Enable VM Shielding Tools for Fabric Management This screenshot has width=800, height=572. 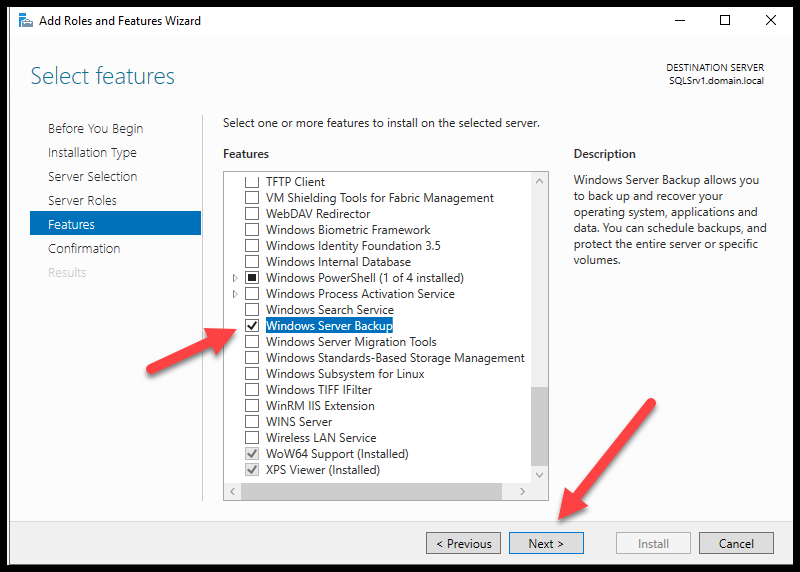(x=252, y=197)
